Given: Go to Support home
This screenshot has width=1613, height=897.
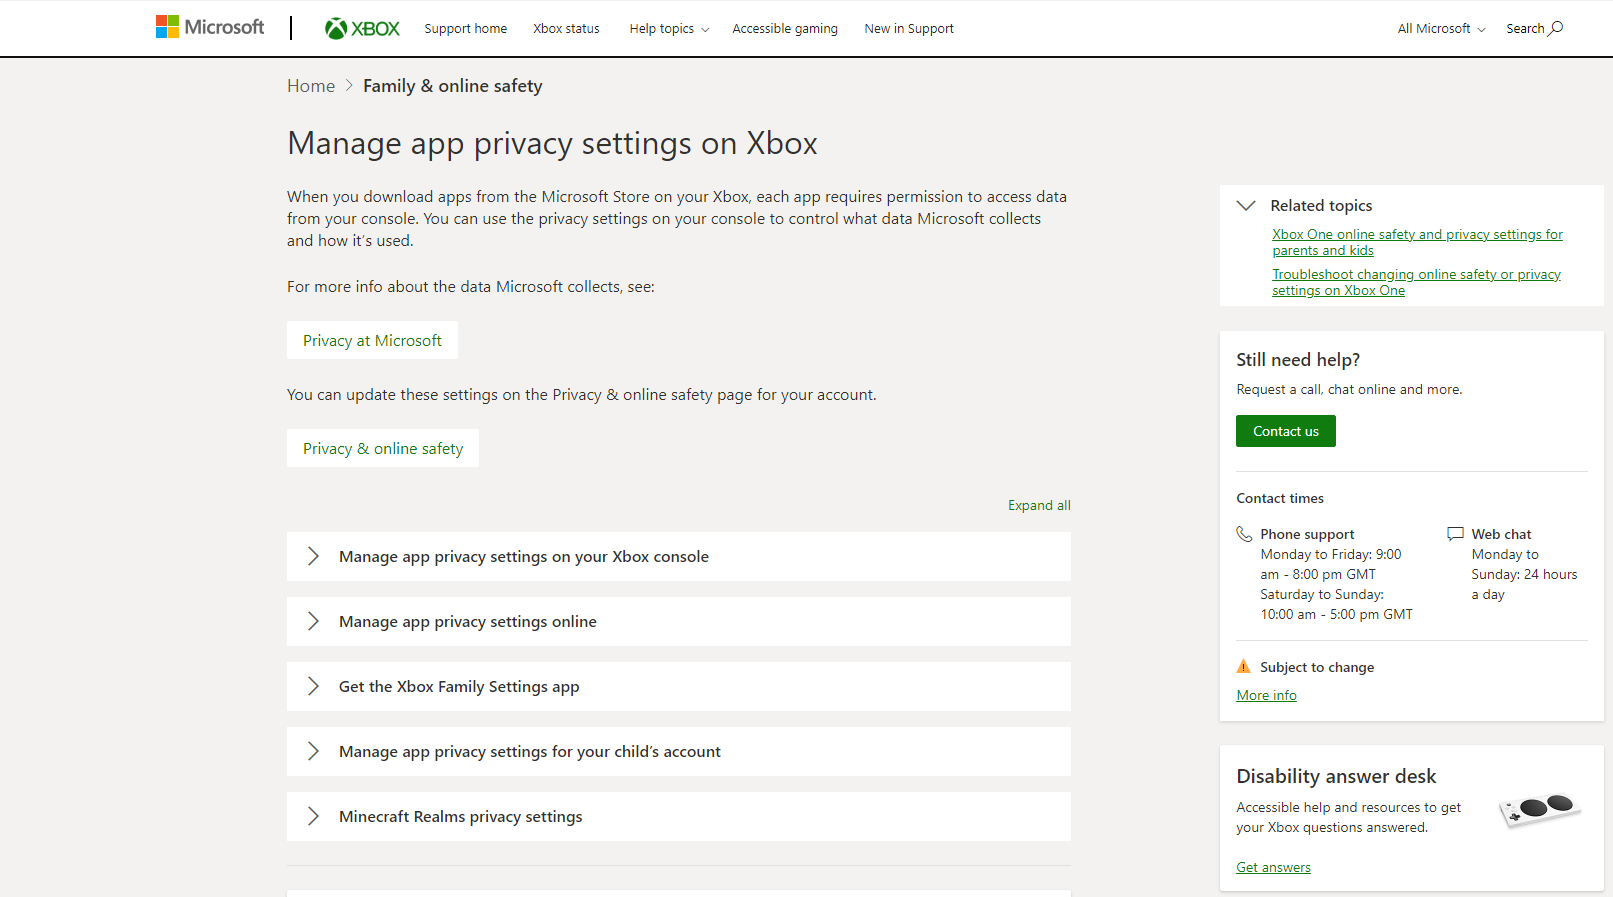Looking at the screenshot, I should [465, 29].
